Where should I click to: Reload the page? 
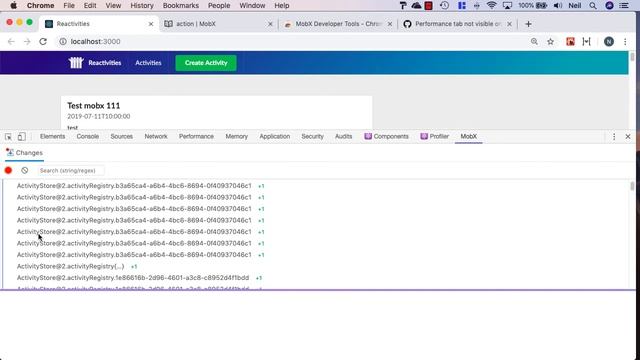[x=43, y=42]
